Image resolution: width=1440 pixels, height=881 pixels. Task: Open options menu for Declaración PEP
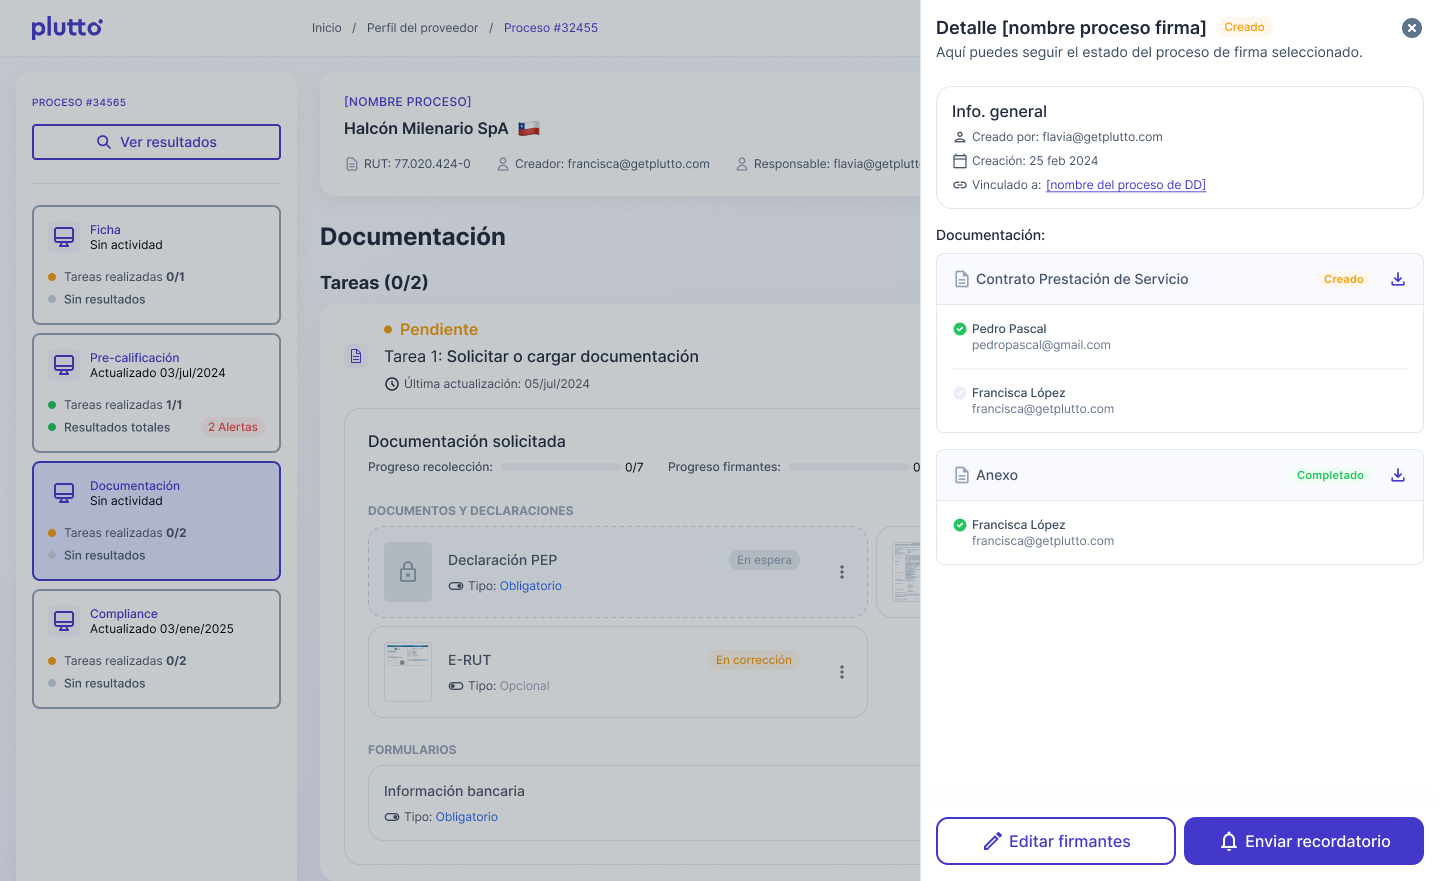click(x=842, y=572)
